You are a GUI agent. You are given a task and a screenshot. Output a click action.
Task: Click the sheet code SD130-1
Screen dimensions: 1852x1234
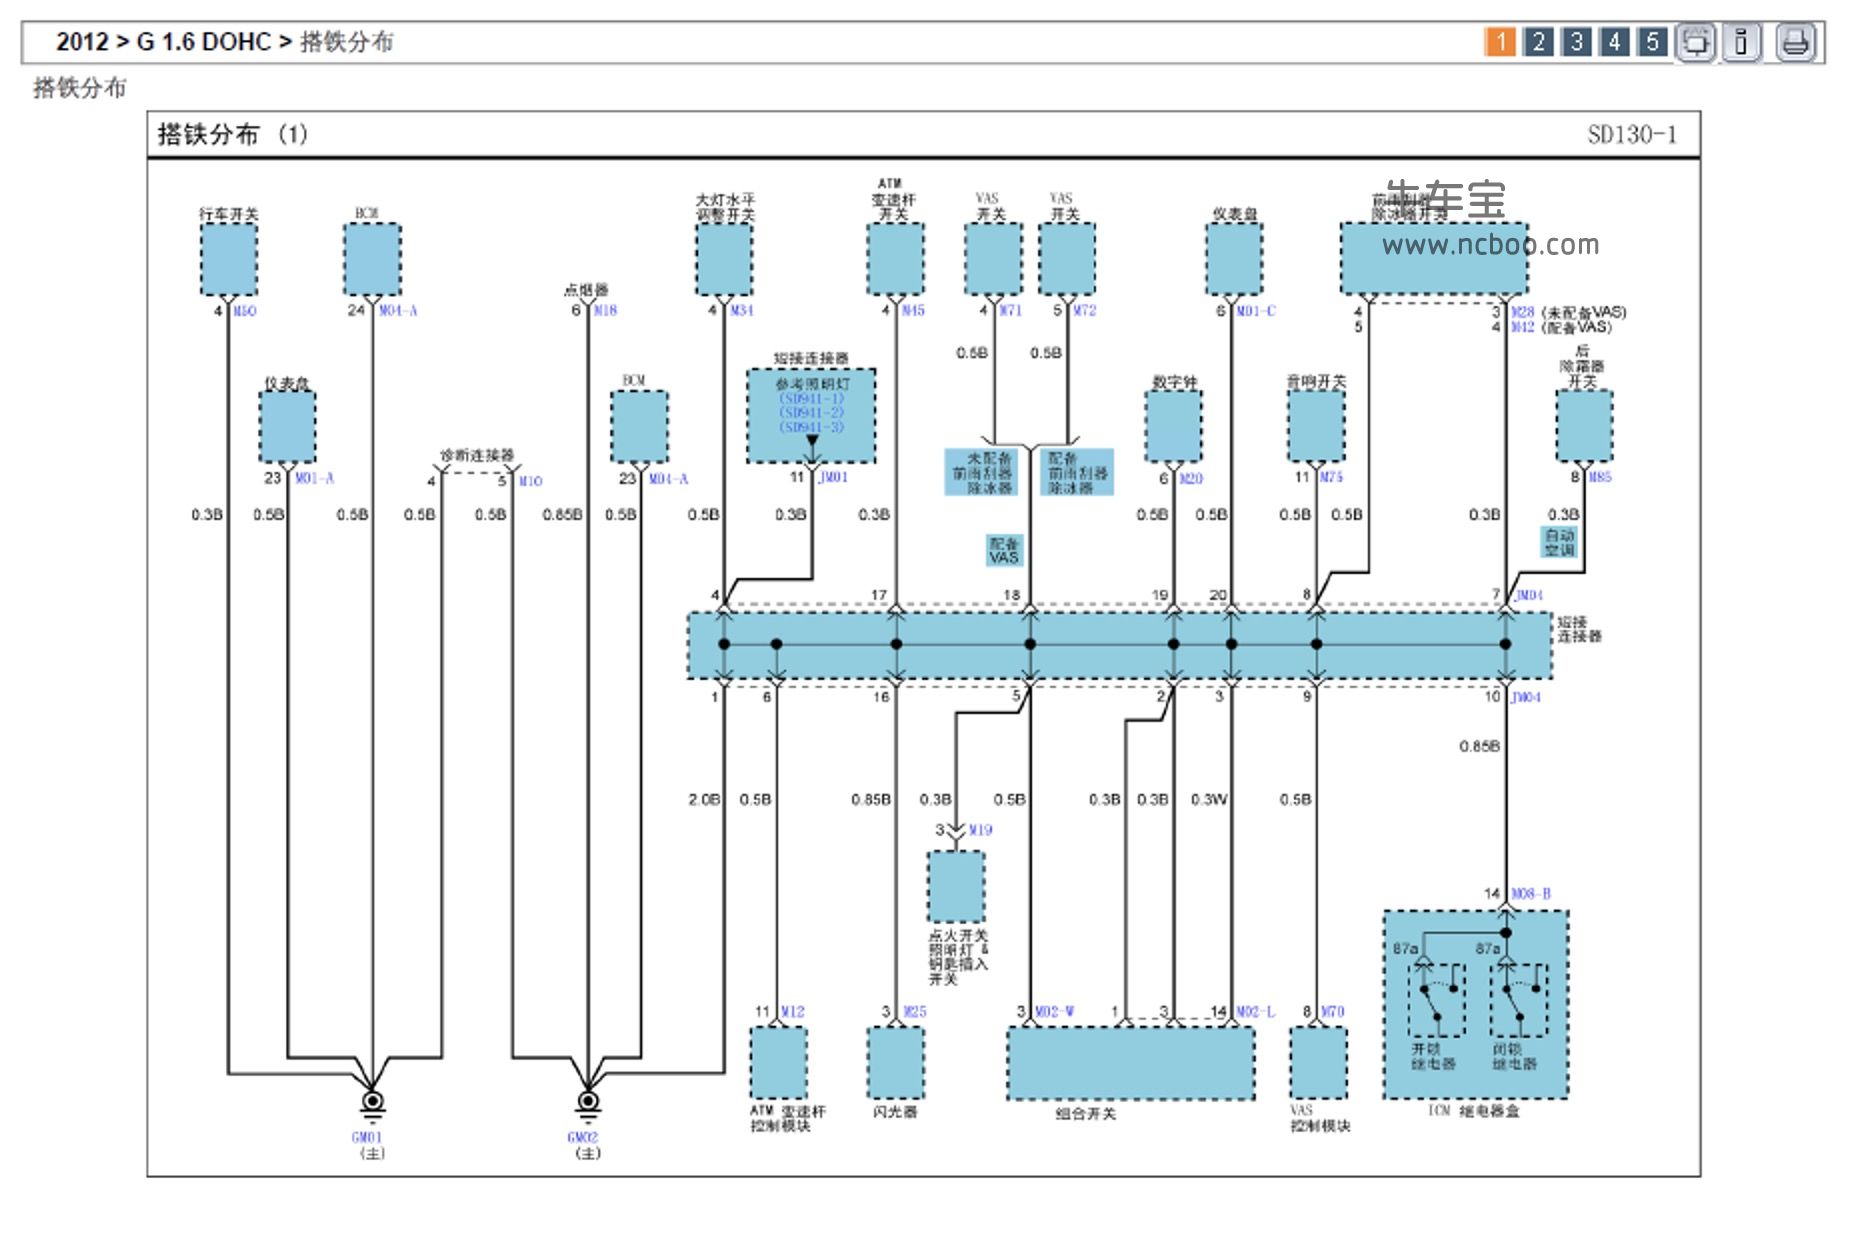pyautogui.click(x=1632, y=134)
